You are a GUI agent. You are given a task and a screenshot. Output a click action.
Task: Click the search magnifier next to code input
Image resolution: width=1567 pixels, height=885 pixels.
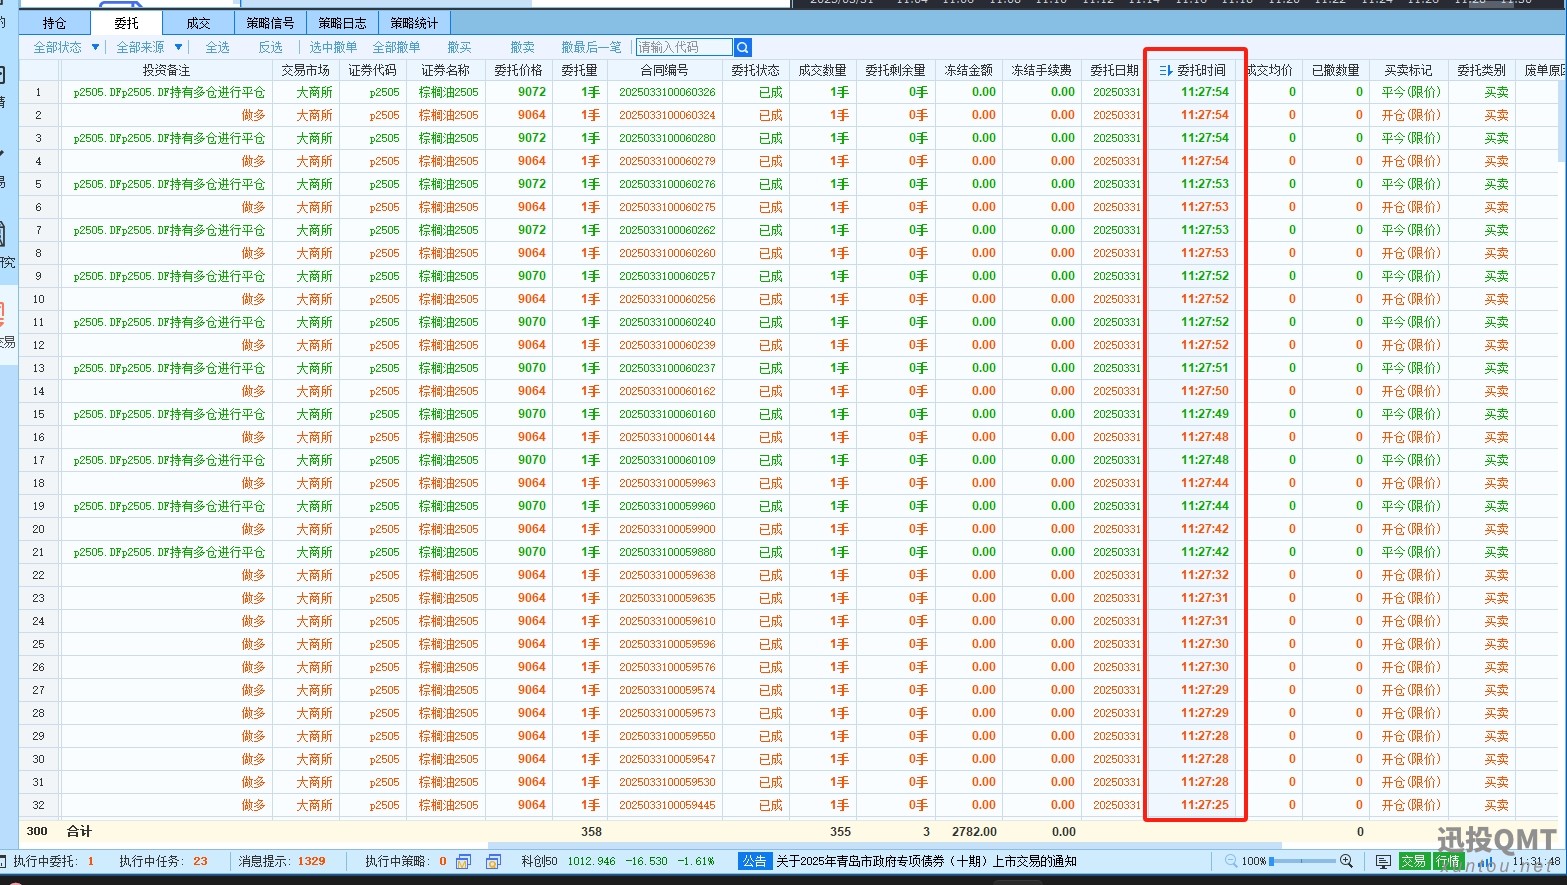tap(742, 47)
